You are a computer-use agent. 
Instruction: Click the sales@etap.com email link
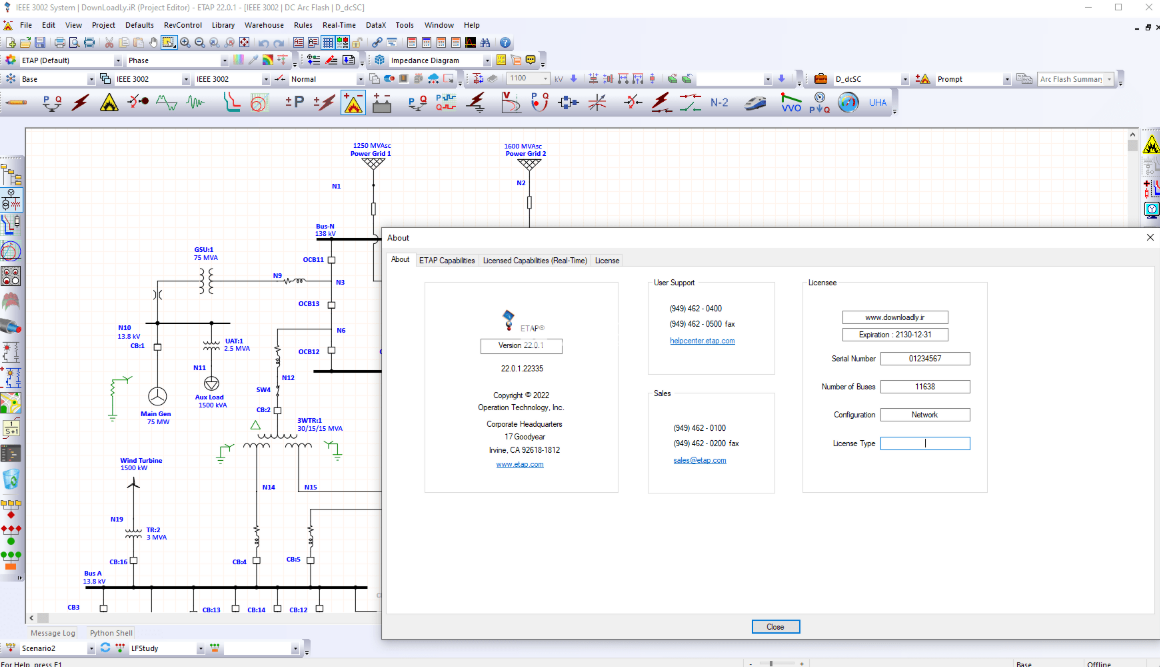(x=700, y=460)
